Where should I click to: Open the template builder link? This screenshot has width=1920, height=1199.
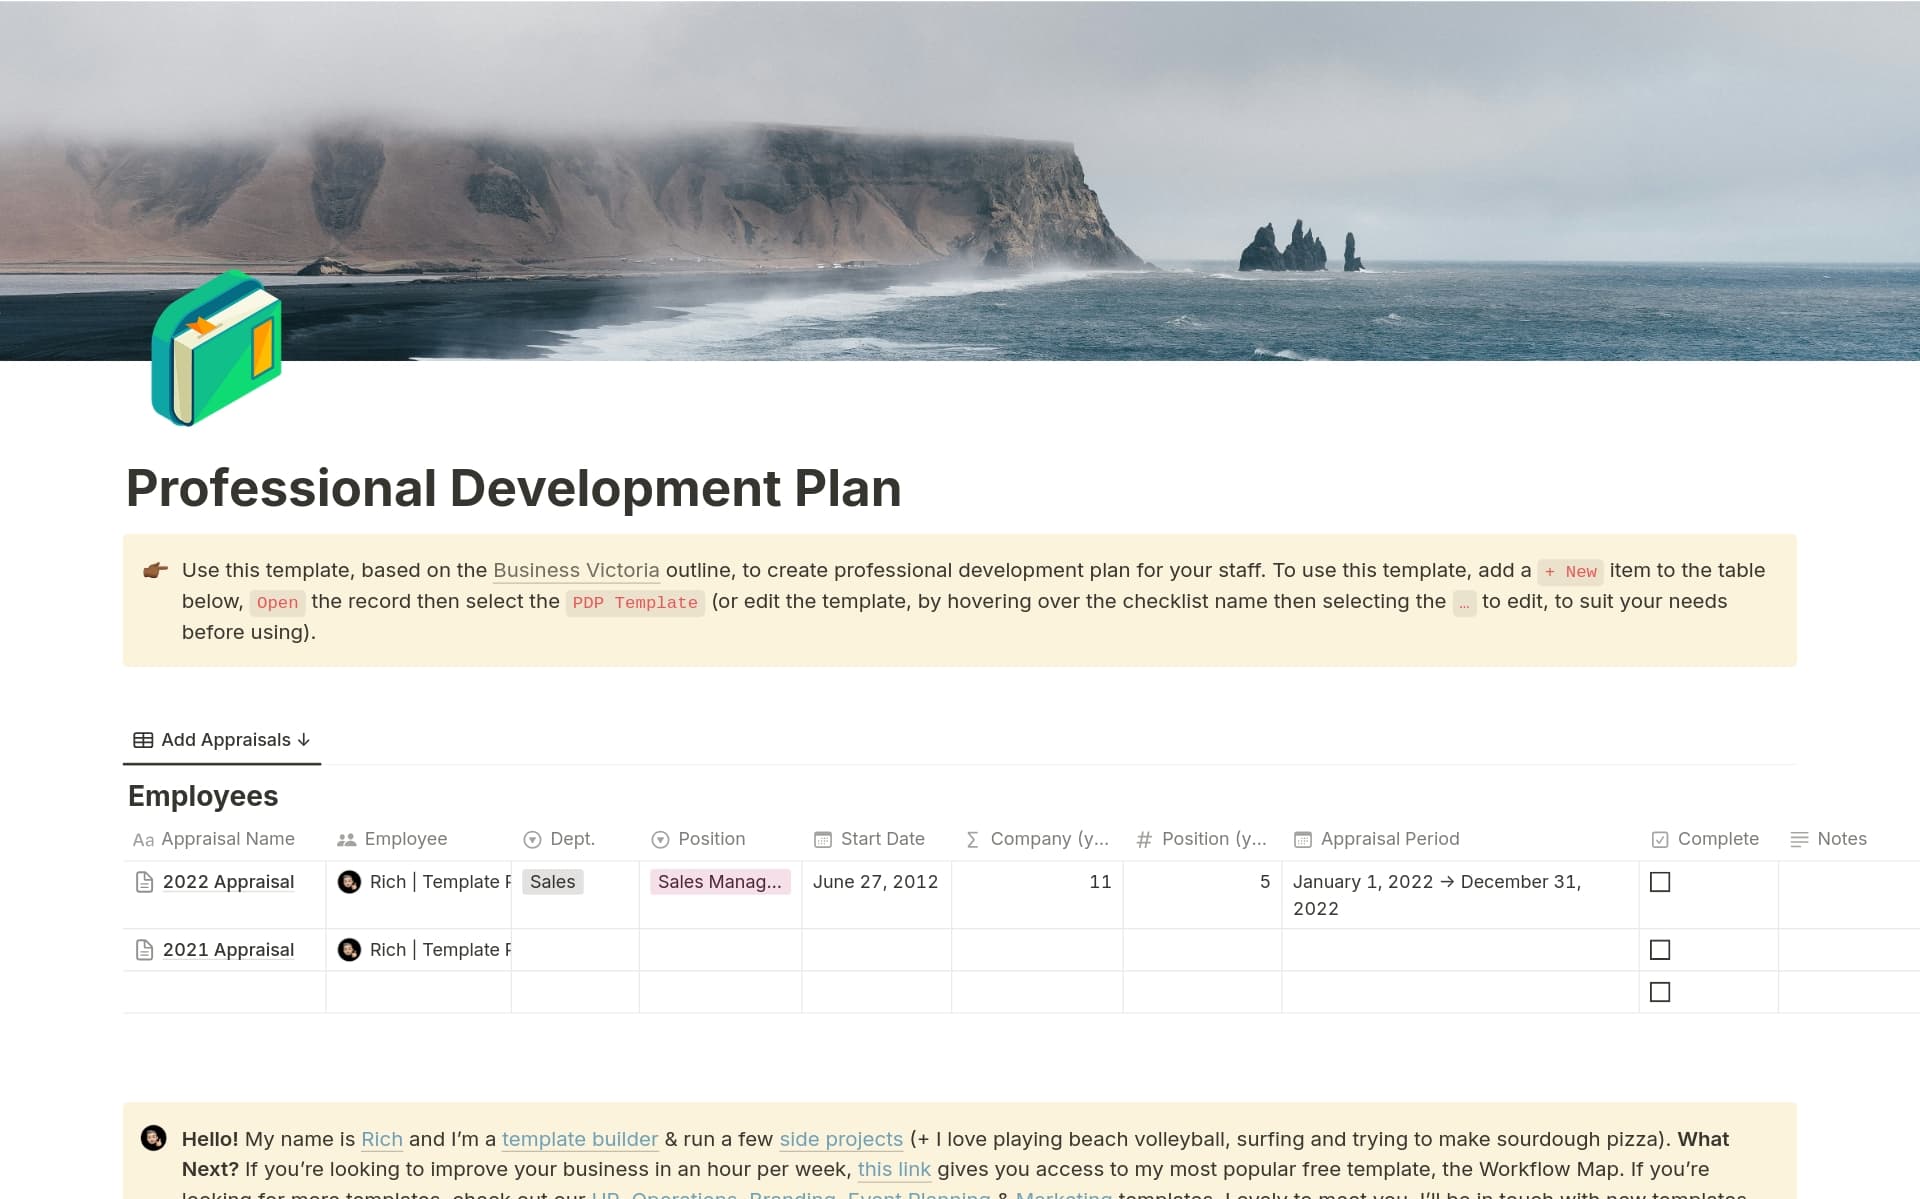tap(579, 1139)
